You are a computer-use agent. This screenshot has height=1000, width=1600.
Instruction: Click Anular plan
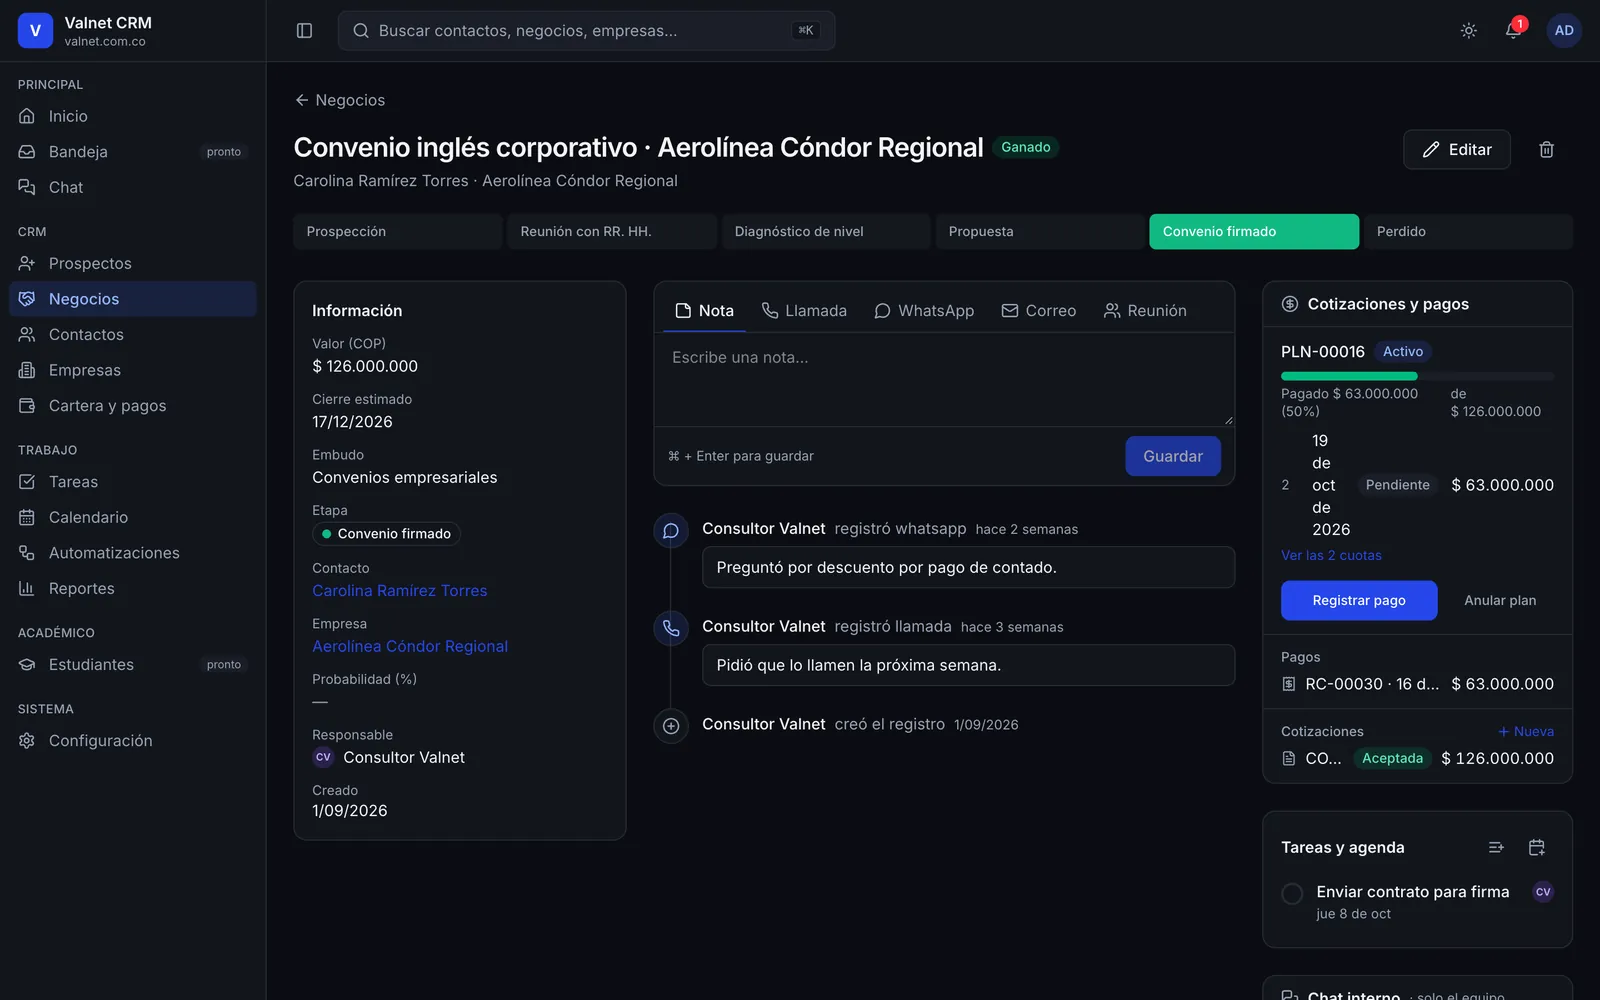1500,600
